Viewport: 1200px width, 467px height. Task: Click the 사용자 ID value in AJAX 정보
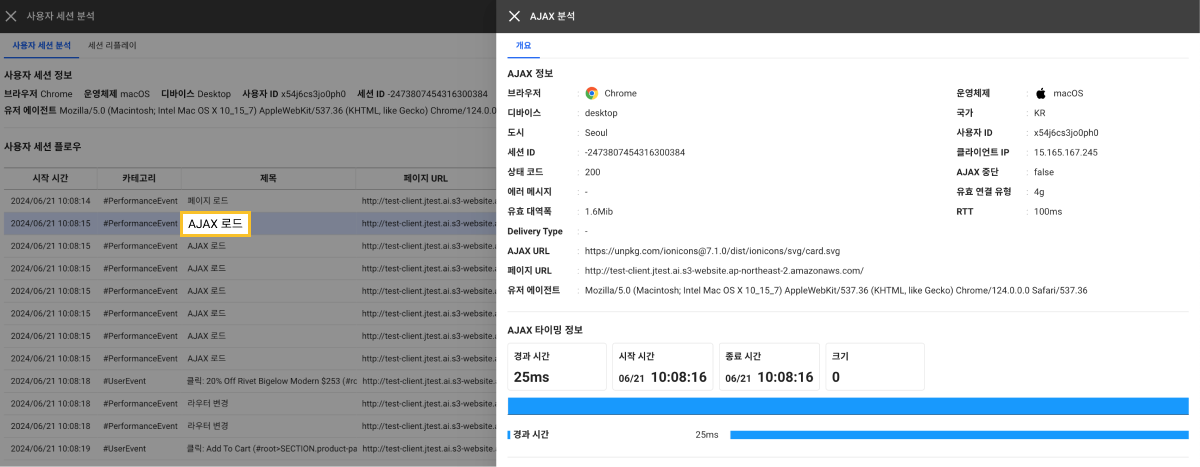click(x=1066, y=133)
